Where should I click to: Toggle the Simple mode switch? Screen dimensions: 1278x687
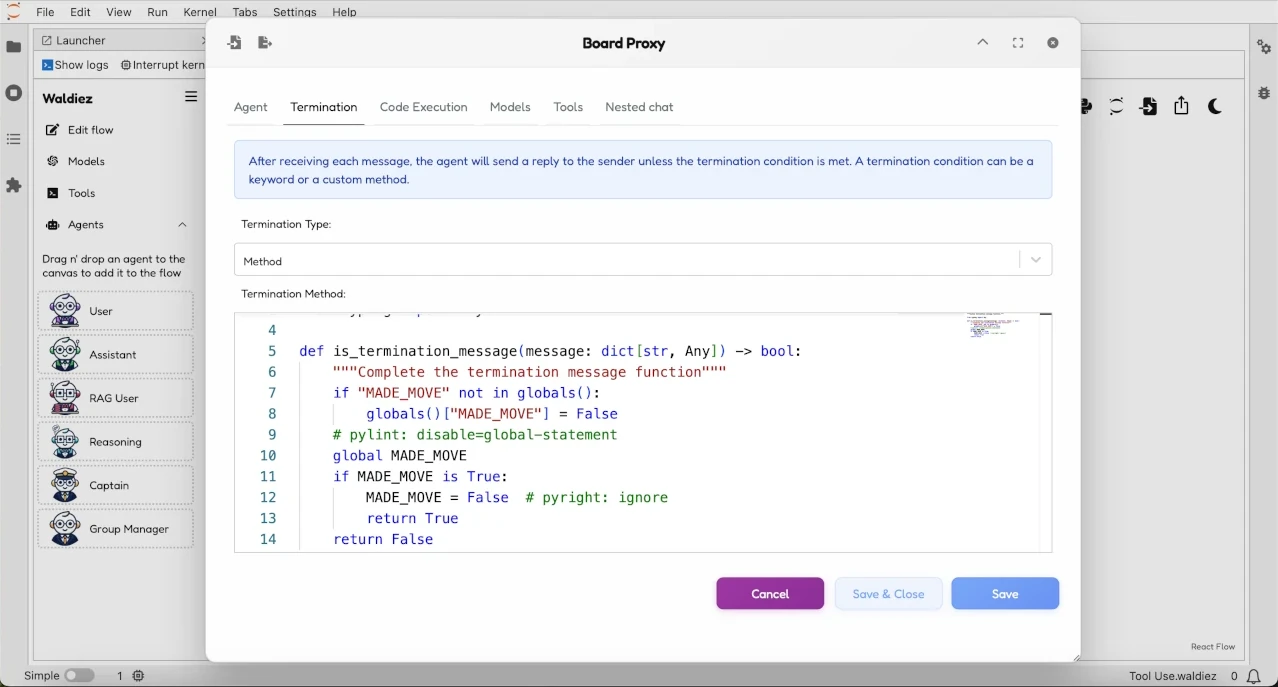(x=80, y=675)
